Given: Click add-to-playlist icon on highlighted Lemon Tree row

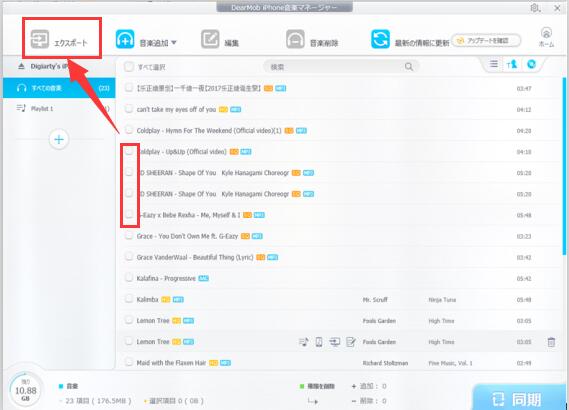Looking at the screenshot, I should [x=303, y=342].
